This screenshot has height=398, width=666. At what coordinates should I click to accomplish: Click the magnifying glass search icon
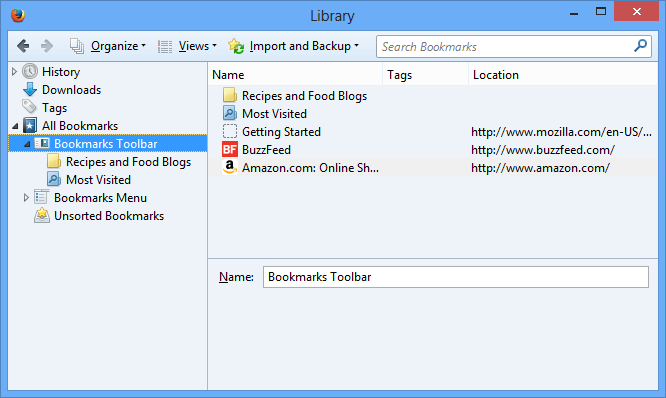pos(641,45)
